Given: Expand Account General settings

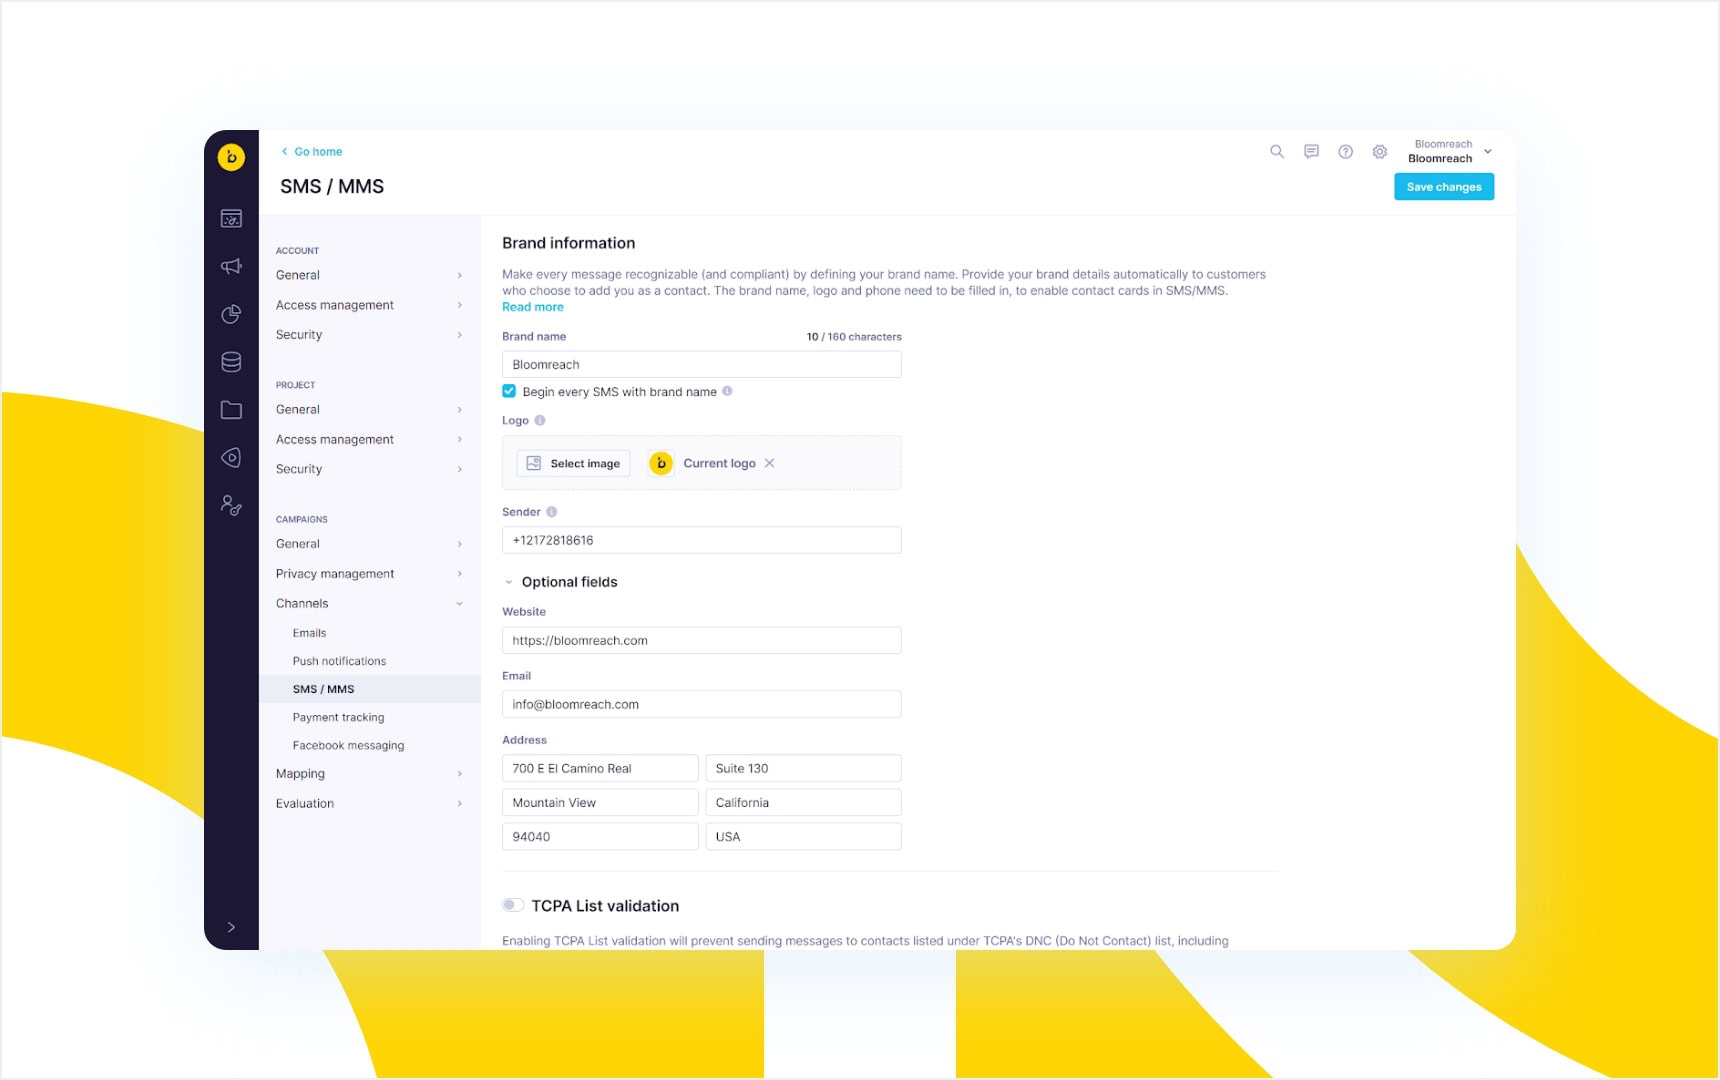Looking at the screenshot, I should point(370,275).
